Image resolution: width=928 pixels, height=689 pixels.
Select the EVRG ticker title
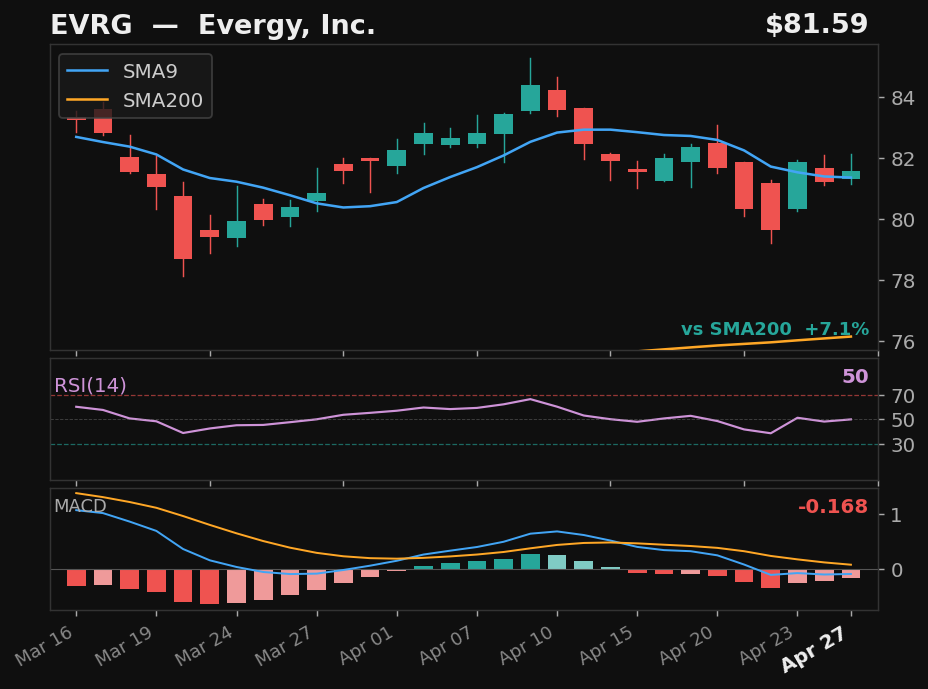coord(91,24)
